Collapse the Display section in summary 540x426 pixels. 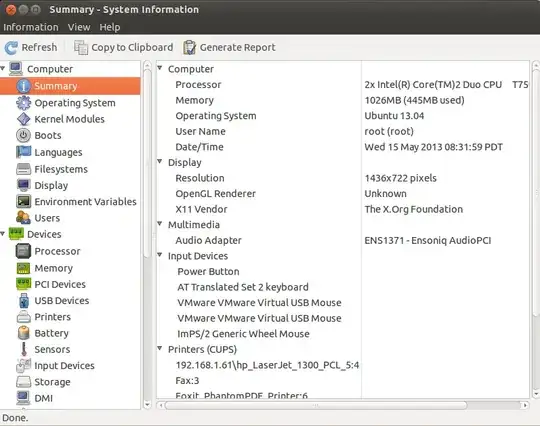(x=160, y=162)
